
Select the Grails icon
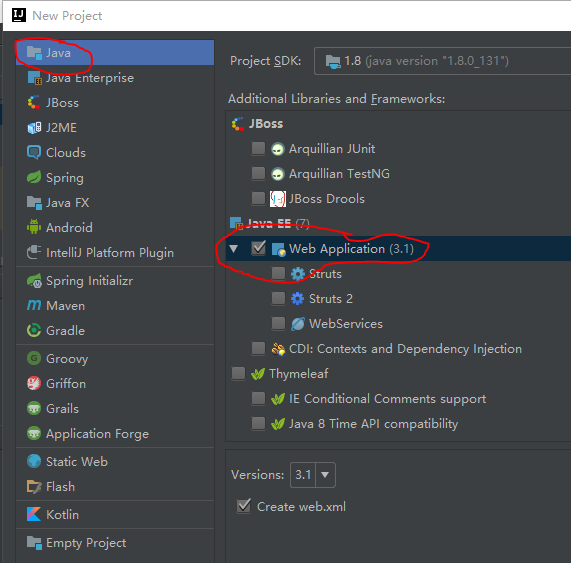click(x=34, y=408)
